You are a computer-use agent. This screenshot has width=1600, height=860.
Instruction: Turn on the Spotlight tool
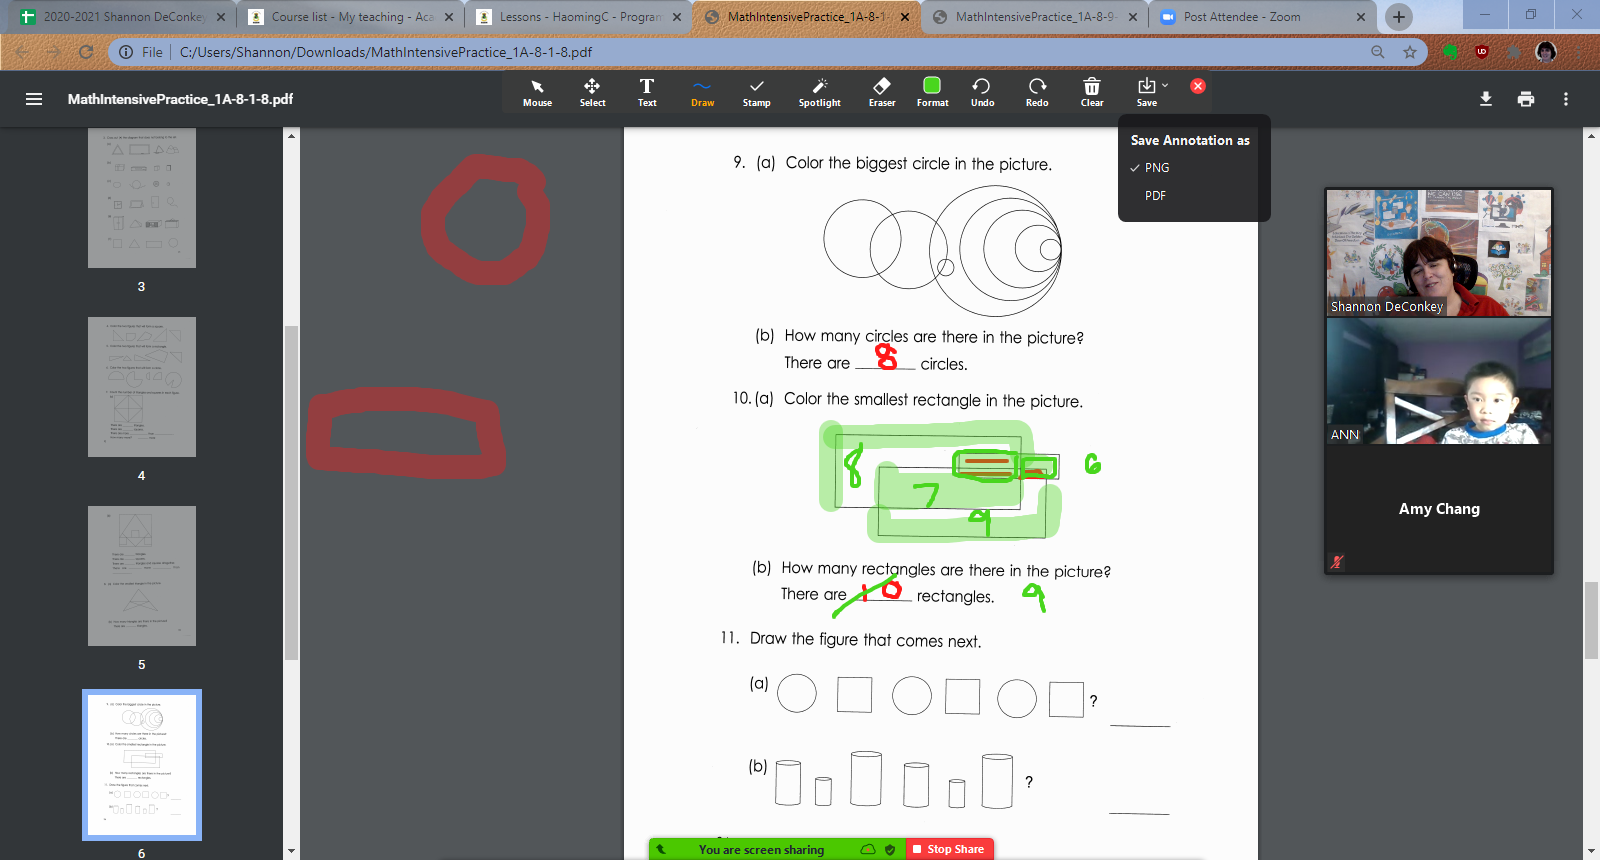click(819, 93)
